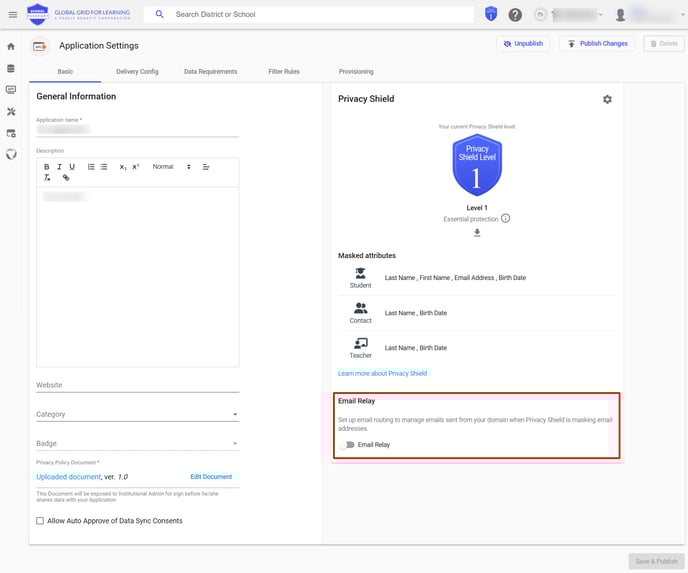
Task: Open the Normal text style dropdown
Action: (x=172, y=167)
